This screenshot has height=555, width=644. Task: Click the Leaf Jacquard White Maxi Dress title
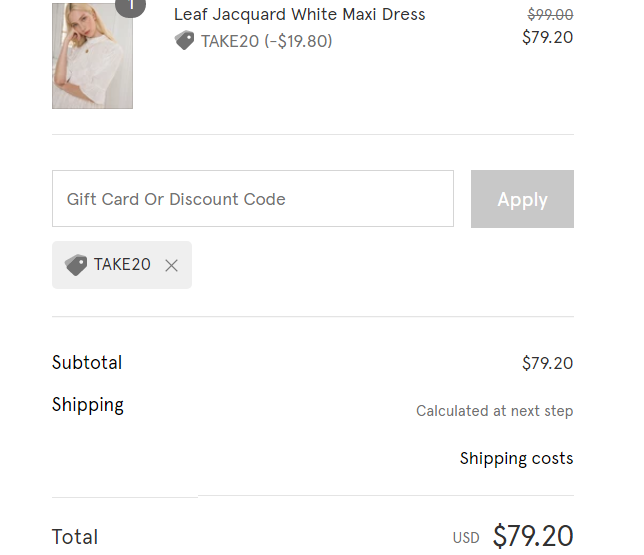click(x=299, y=15)
